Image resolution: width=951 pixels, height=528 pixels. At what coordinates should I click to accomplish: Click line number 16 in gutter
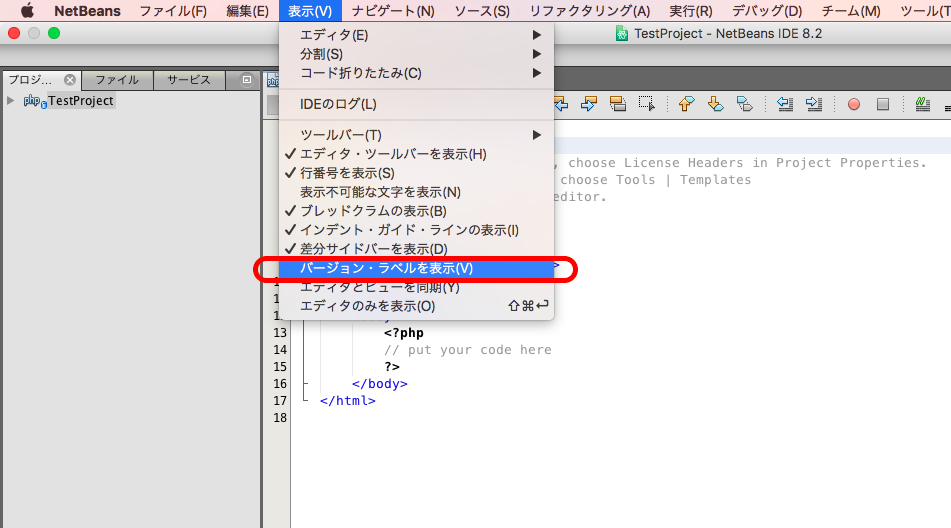click(280, 384)
